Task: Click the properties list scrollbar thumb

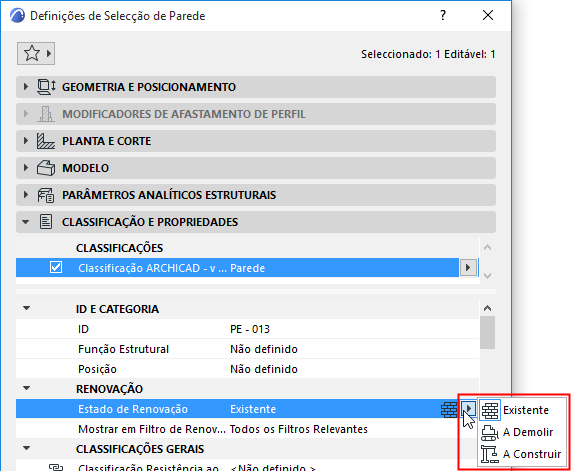Action: point(487,333)
